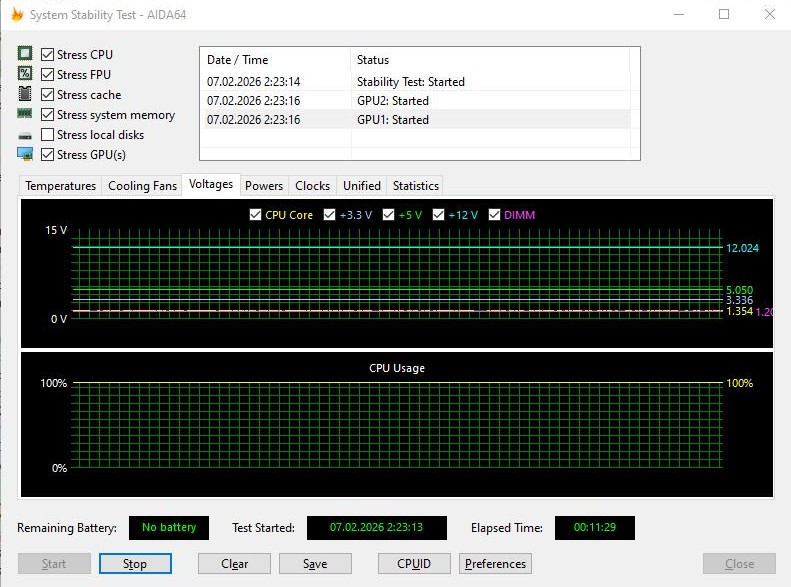Switch to the Clocks tab
Viewport: 791px width, 587px height.
(312, 186)
